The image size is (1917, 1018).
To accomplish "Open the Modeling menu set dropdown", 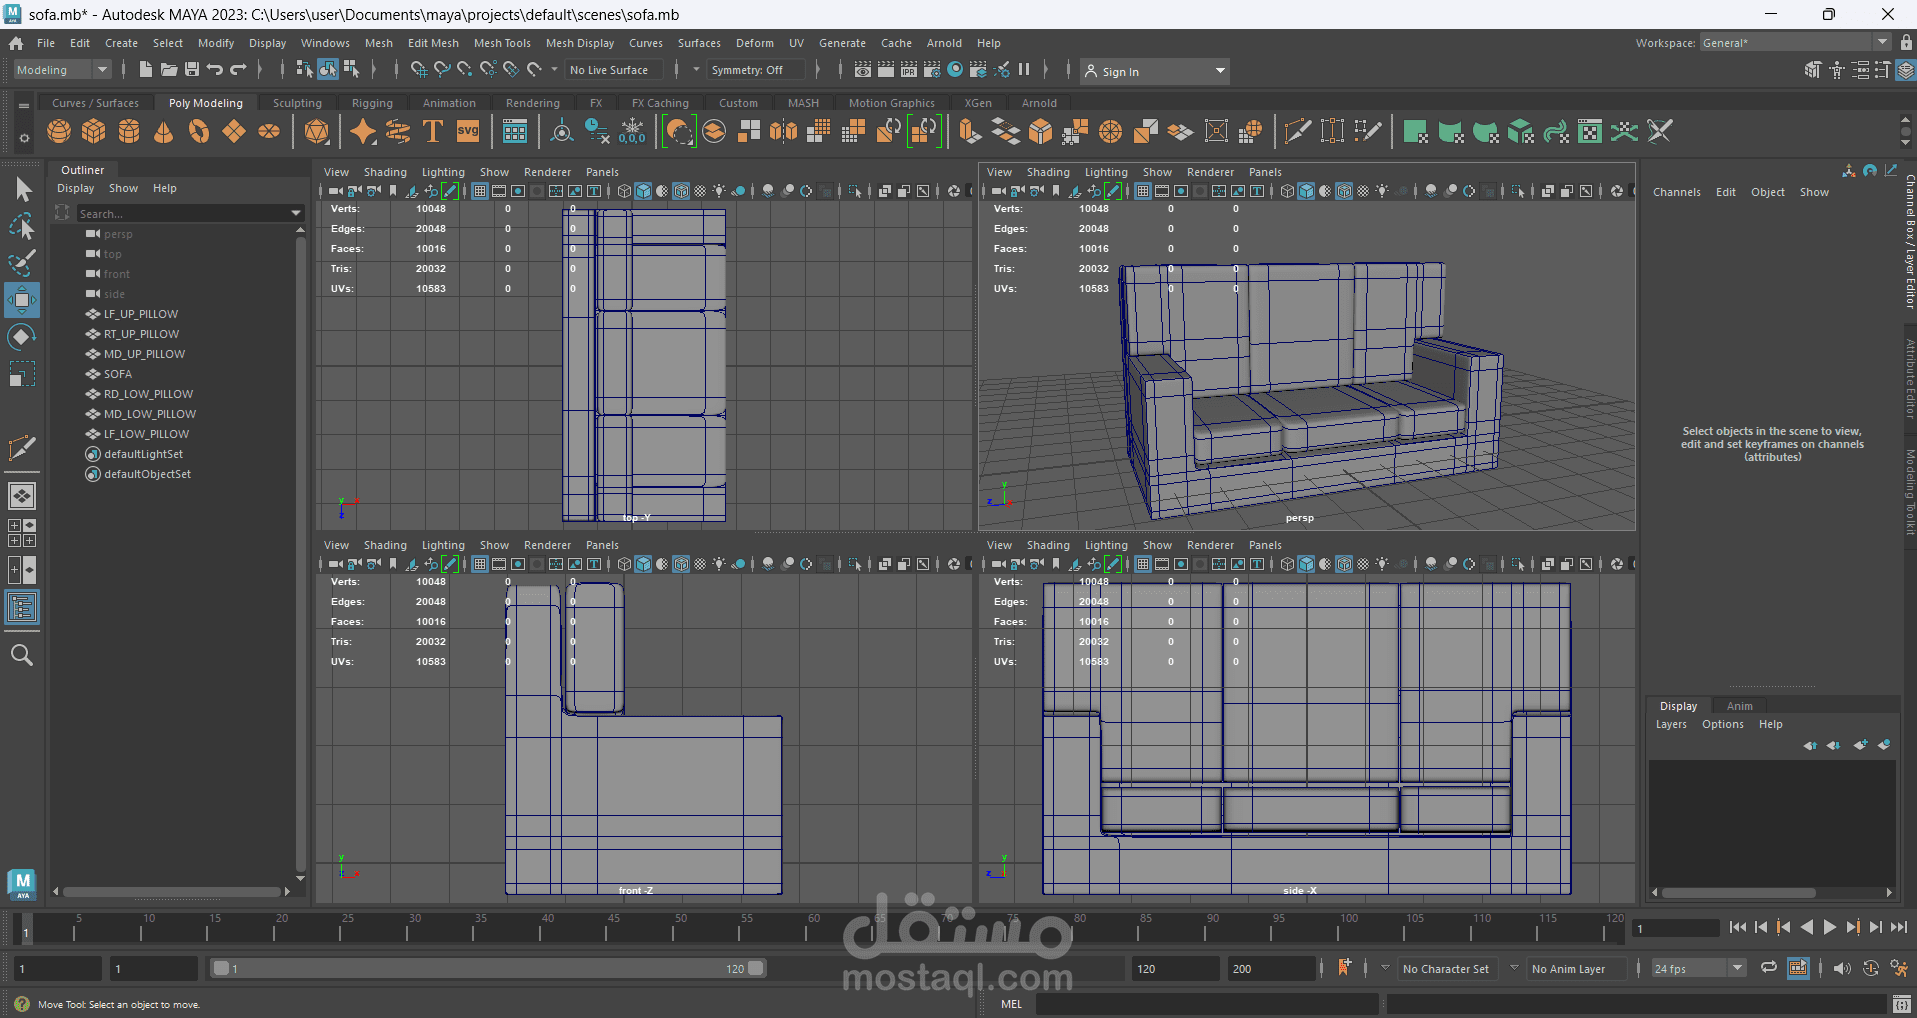I will (x=62, y=70).
